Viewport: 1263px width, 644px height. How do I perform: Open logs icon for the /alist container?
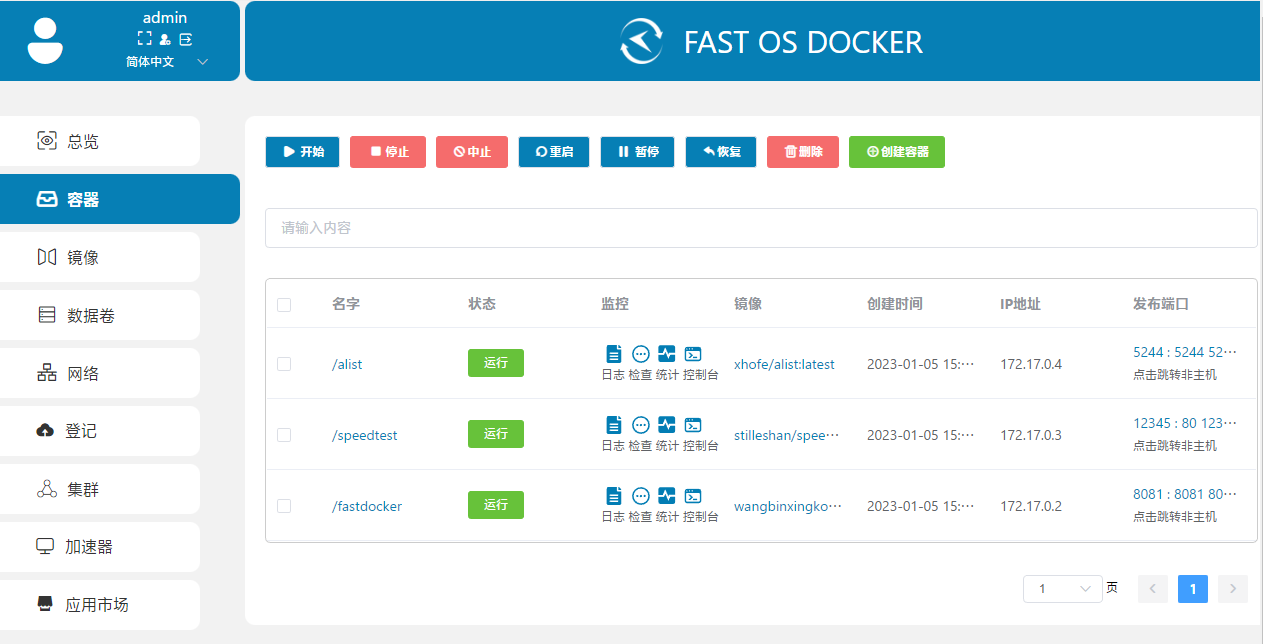614,354
